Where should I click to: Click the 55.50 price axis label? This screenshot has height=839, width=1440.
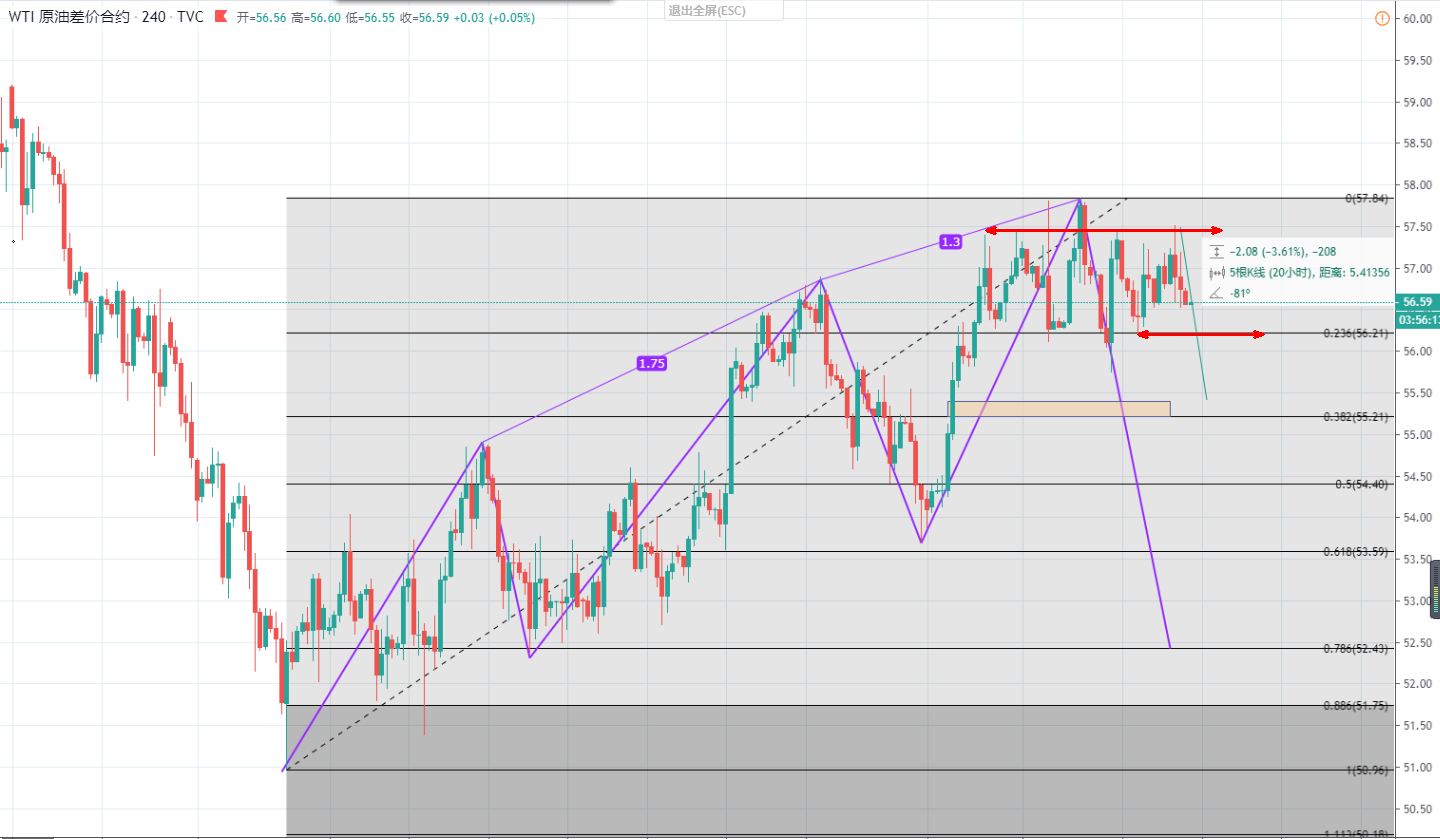(x=1417, y=393)
